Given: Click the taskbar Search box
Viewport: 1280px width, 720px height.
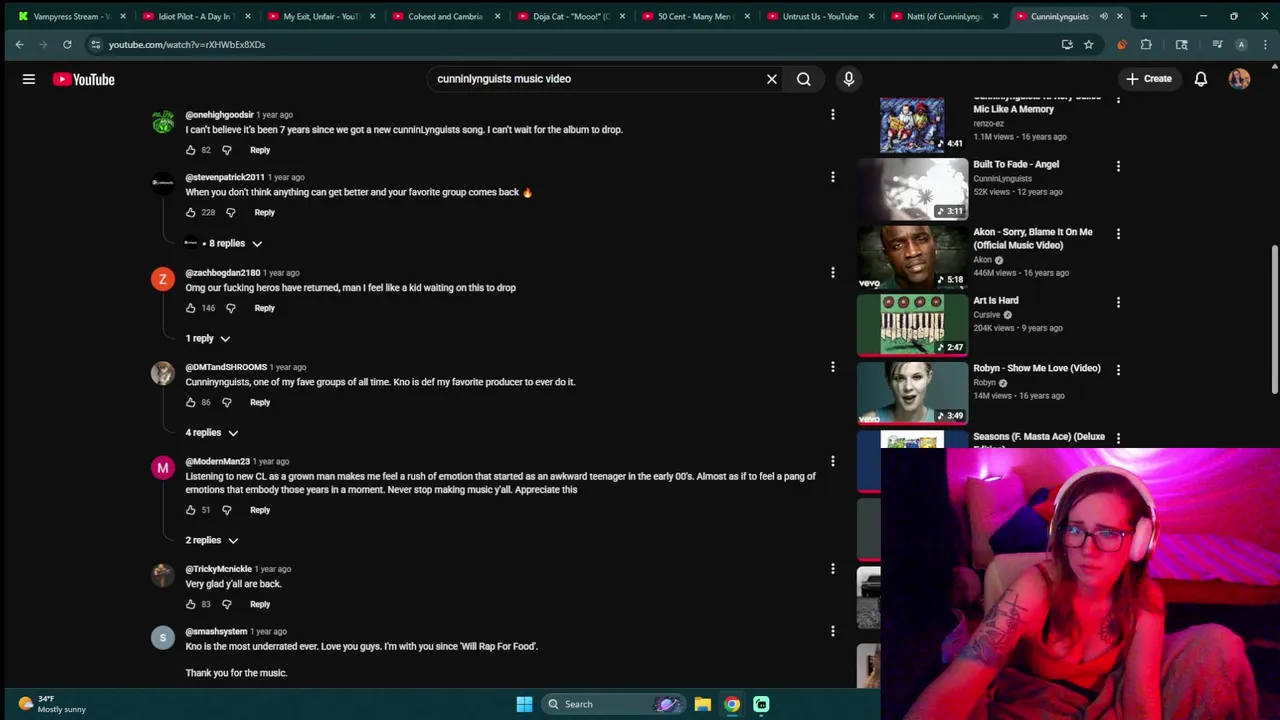Looking at the screenshot, I should click(612, 704).
